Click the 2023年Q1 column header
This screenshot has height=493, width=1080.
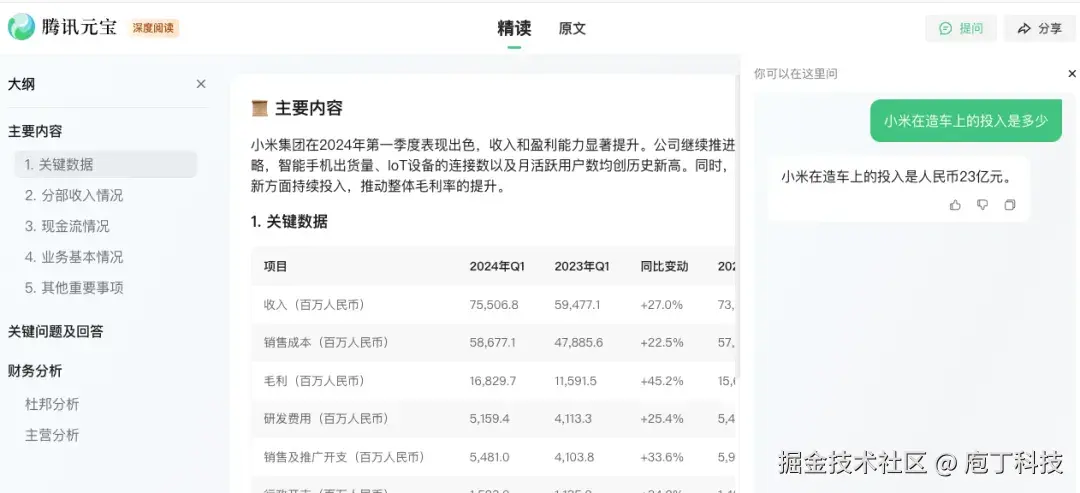(x=582, y=266)
